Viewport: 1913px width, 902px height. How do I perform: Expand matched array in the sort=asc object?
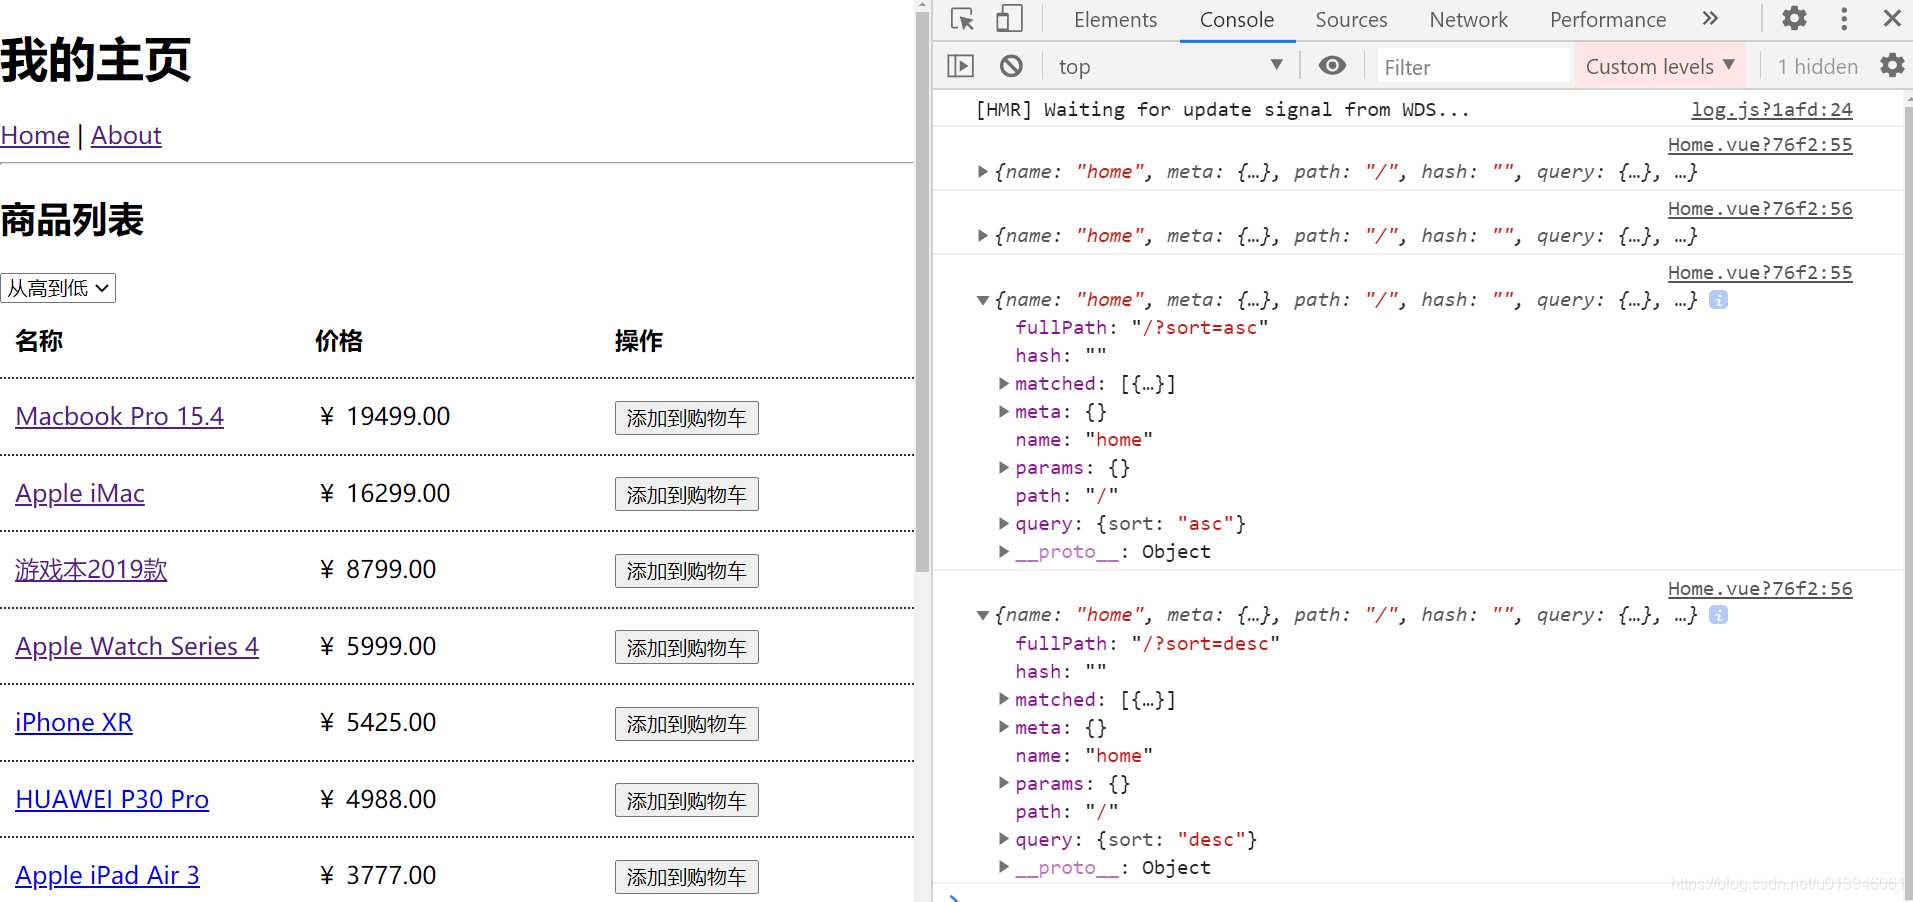(x=1004, y=384)
